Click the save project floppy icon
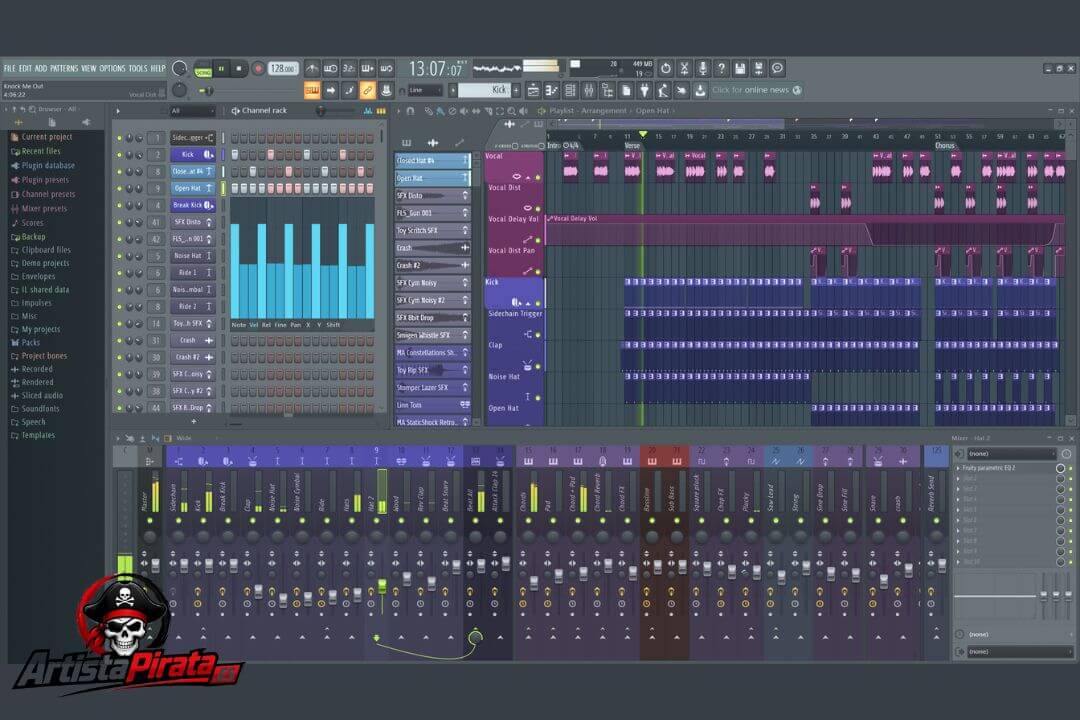This screenshot has height=720, width=1080. (x=740, y=68)
